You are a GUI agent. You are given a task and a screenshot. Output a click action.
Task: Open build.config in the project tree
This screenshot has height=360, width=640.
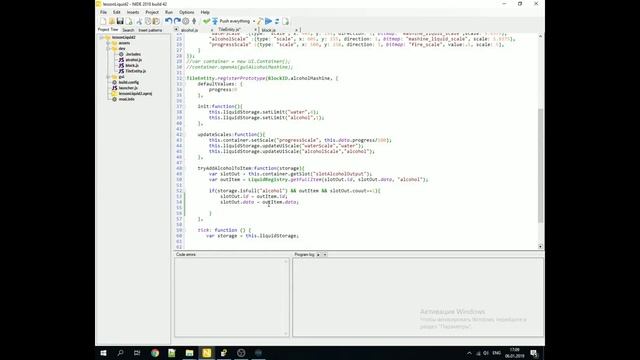pos(129,82)
